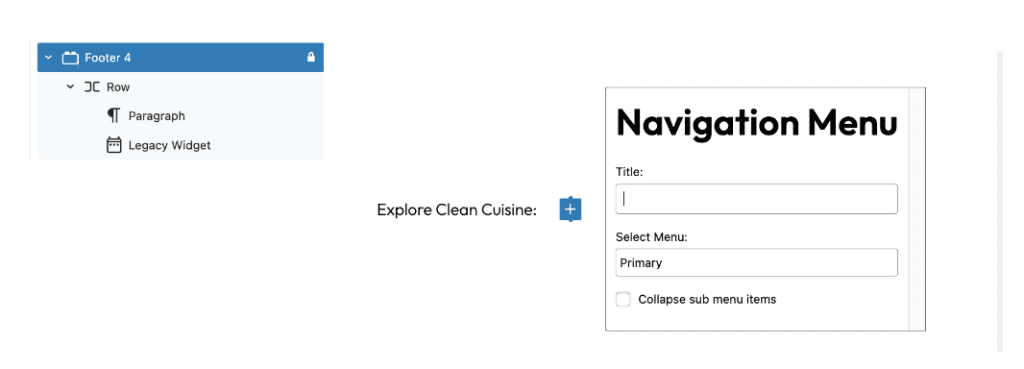Click the widget's vertical scrollbar strip
Image resolution: width=1024 pixels, height=369 pixels.
tap(917, 209)
